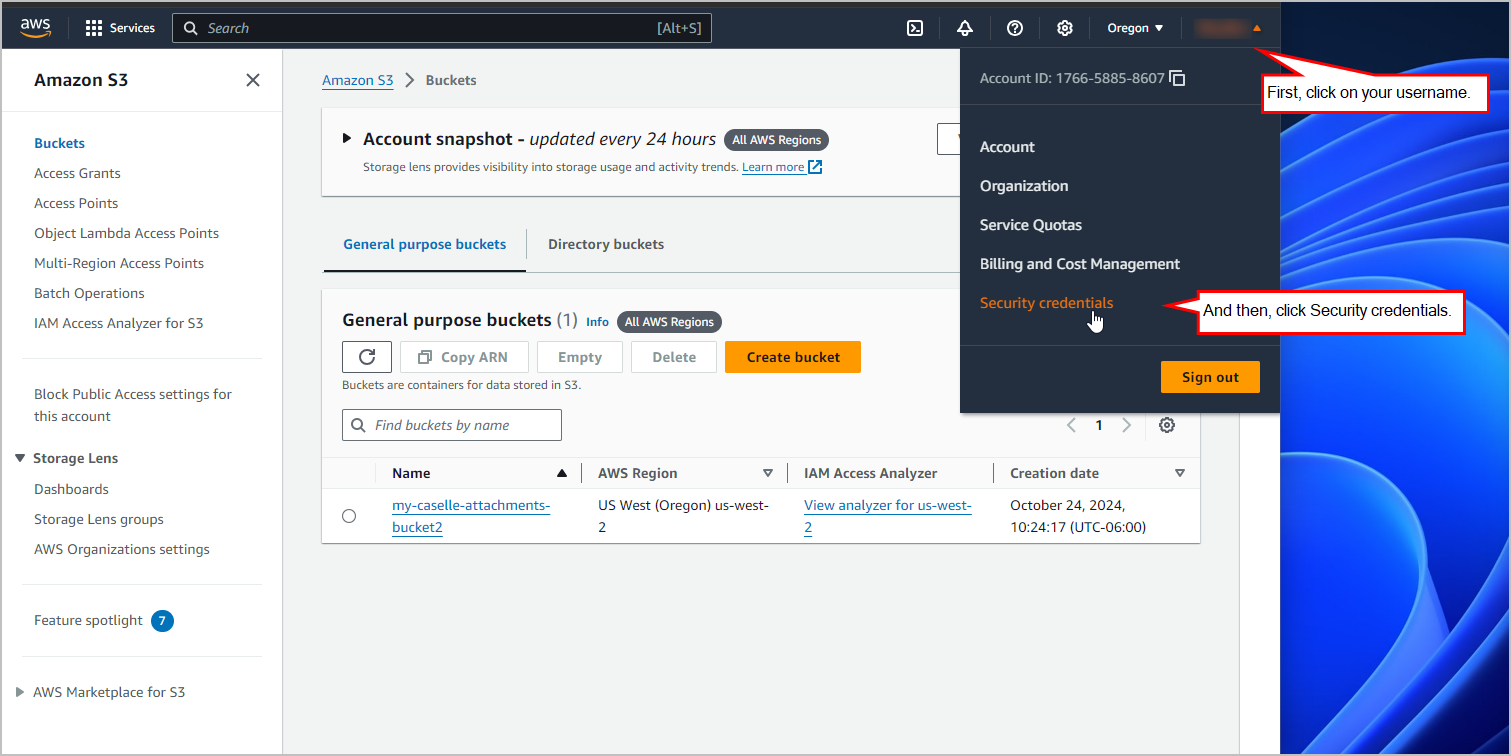The width and height of the screenshot is (1511, 756).
Task: Go to next page of buckets
Action: click(x=1127, y=425)
